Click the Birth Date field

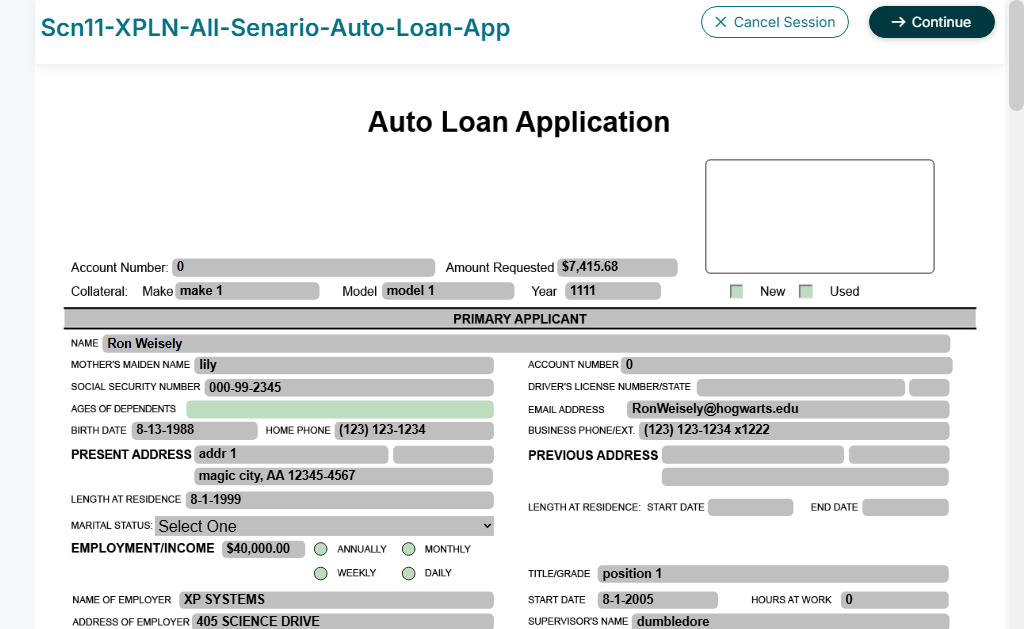(195, 430)
